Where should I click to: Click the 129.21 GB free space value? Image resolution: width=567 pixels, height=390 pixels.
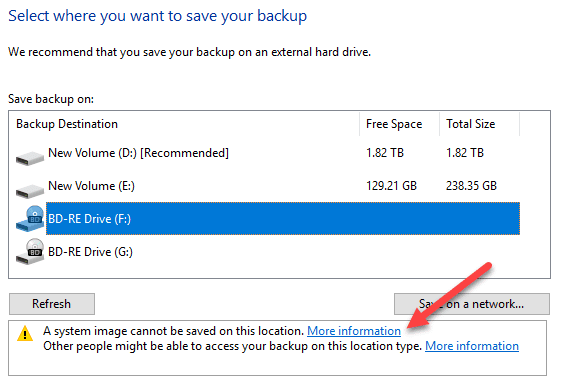pyautogui.click(x=391, y=186)
